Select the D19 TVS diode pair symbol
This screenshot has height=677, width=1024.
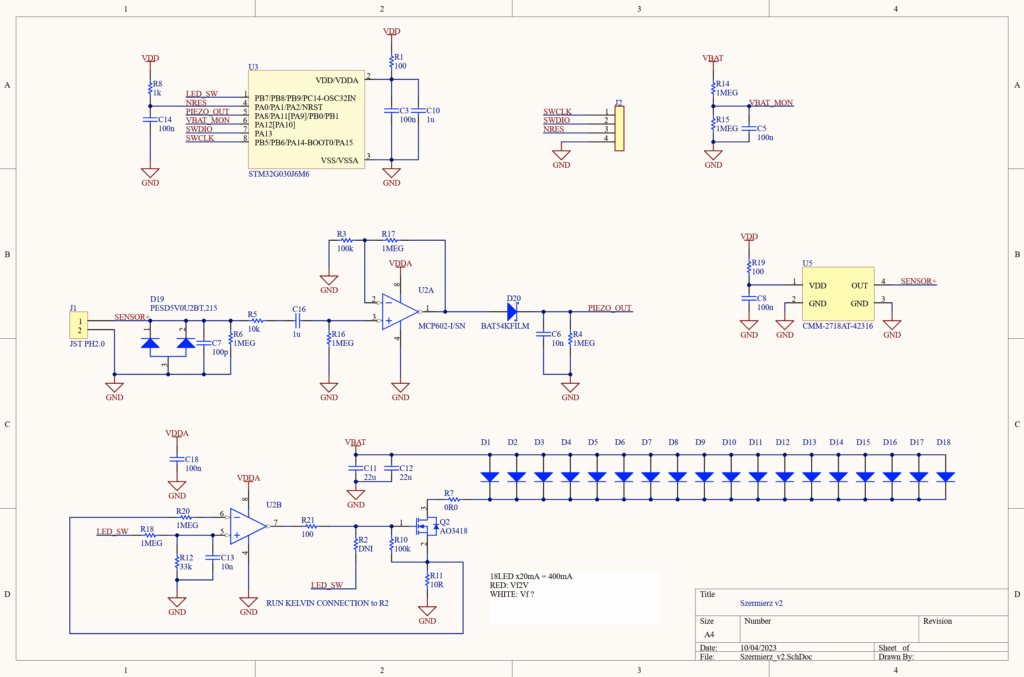pyautogui.click(x=167, y=344)
